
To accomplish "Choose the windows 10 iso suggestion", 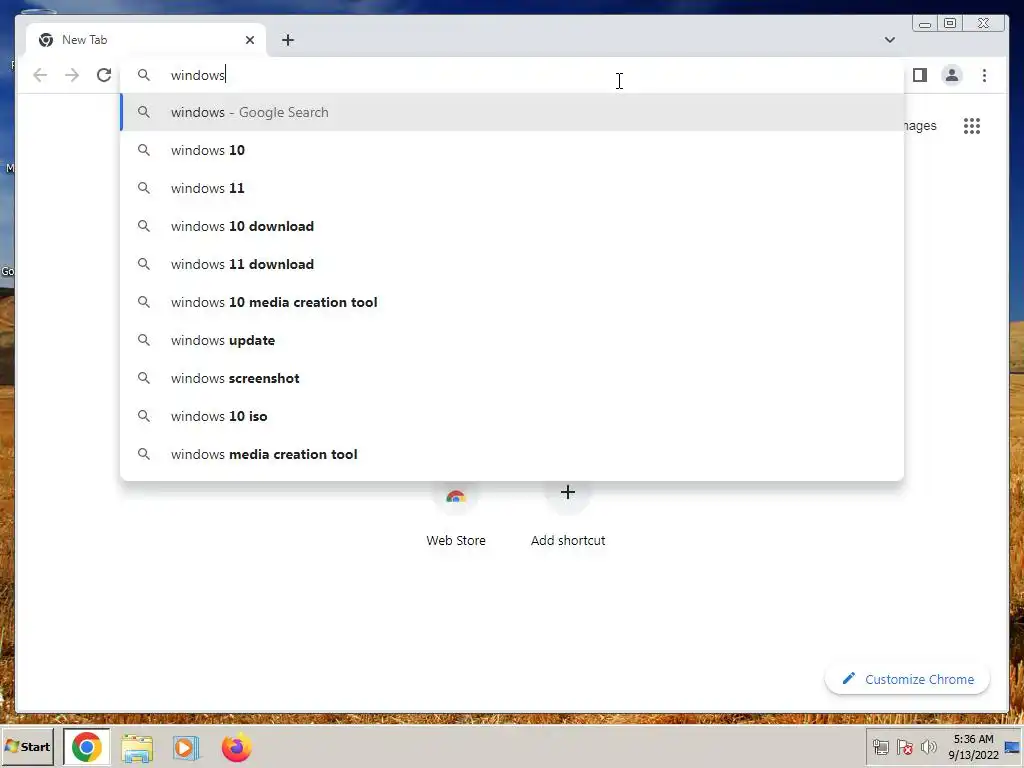I will pos(512,416).
